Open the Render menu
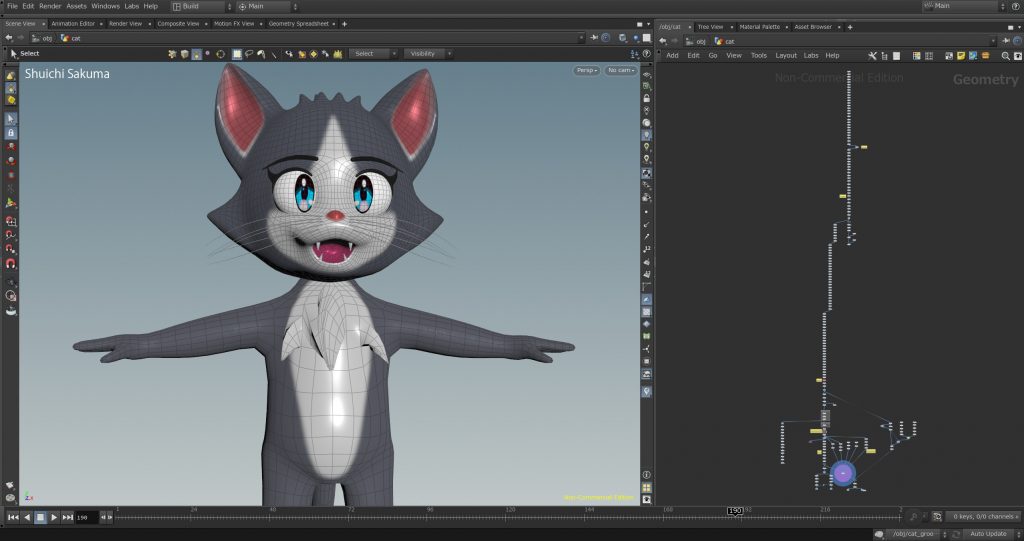 tap(50, 6)
